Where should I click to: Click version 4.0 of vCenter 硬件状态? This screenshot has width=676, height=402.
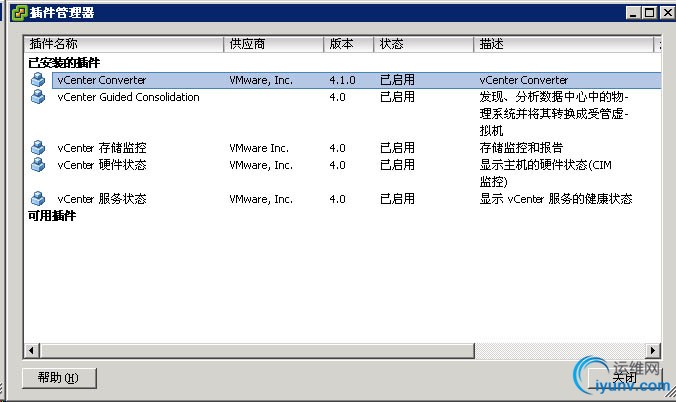tap(337, 165)
